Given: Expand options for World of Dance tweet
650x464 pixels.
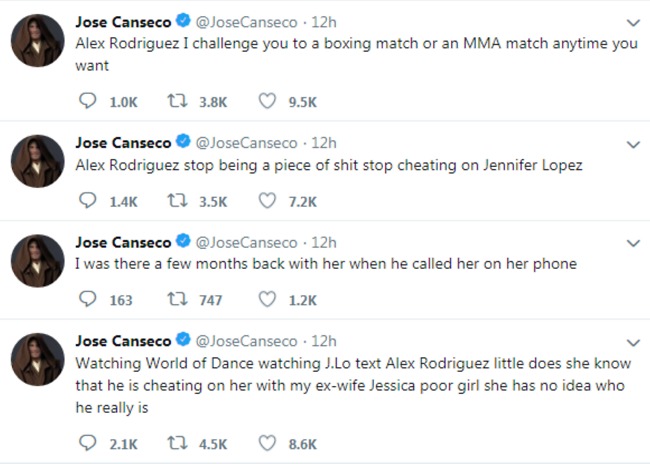Looking at the screenshot, I should 633,343.
